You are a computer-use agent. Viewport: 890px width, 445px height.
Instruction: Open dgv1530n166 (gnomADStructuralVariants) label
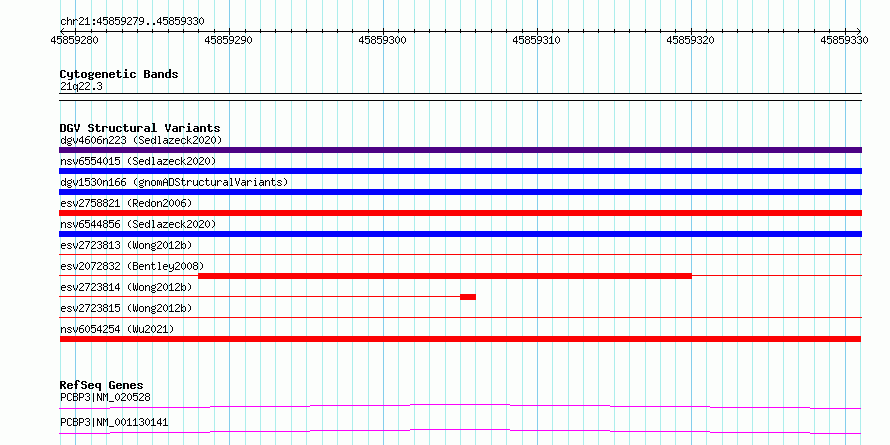pos(174,182)
